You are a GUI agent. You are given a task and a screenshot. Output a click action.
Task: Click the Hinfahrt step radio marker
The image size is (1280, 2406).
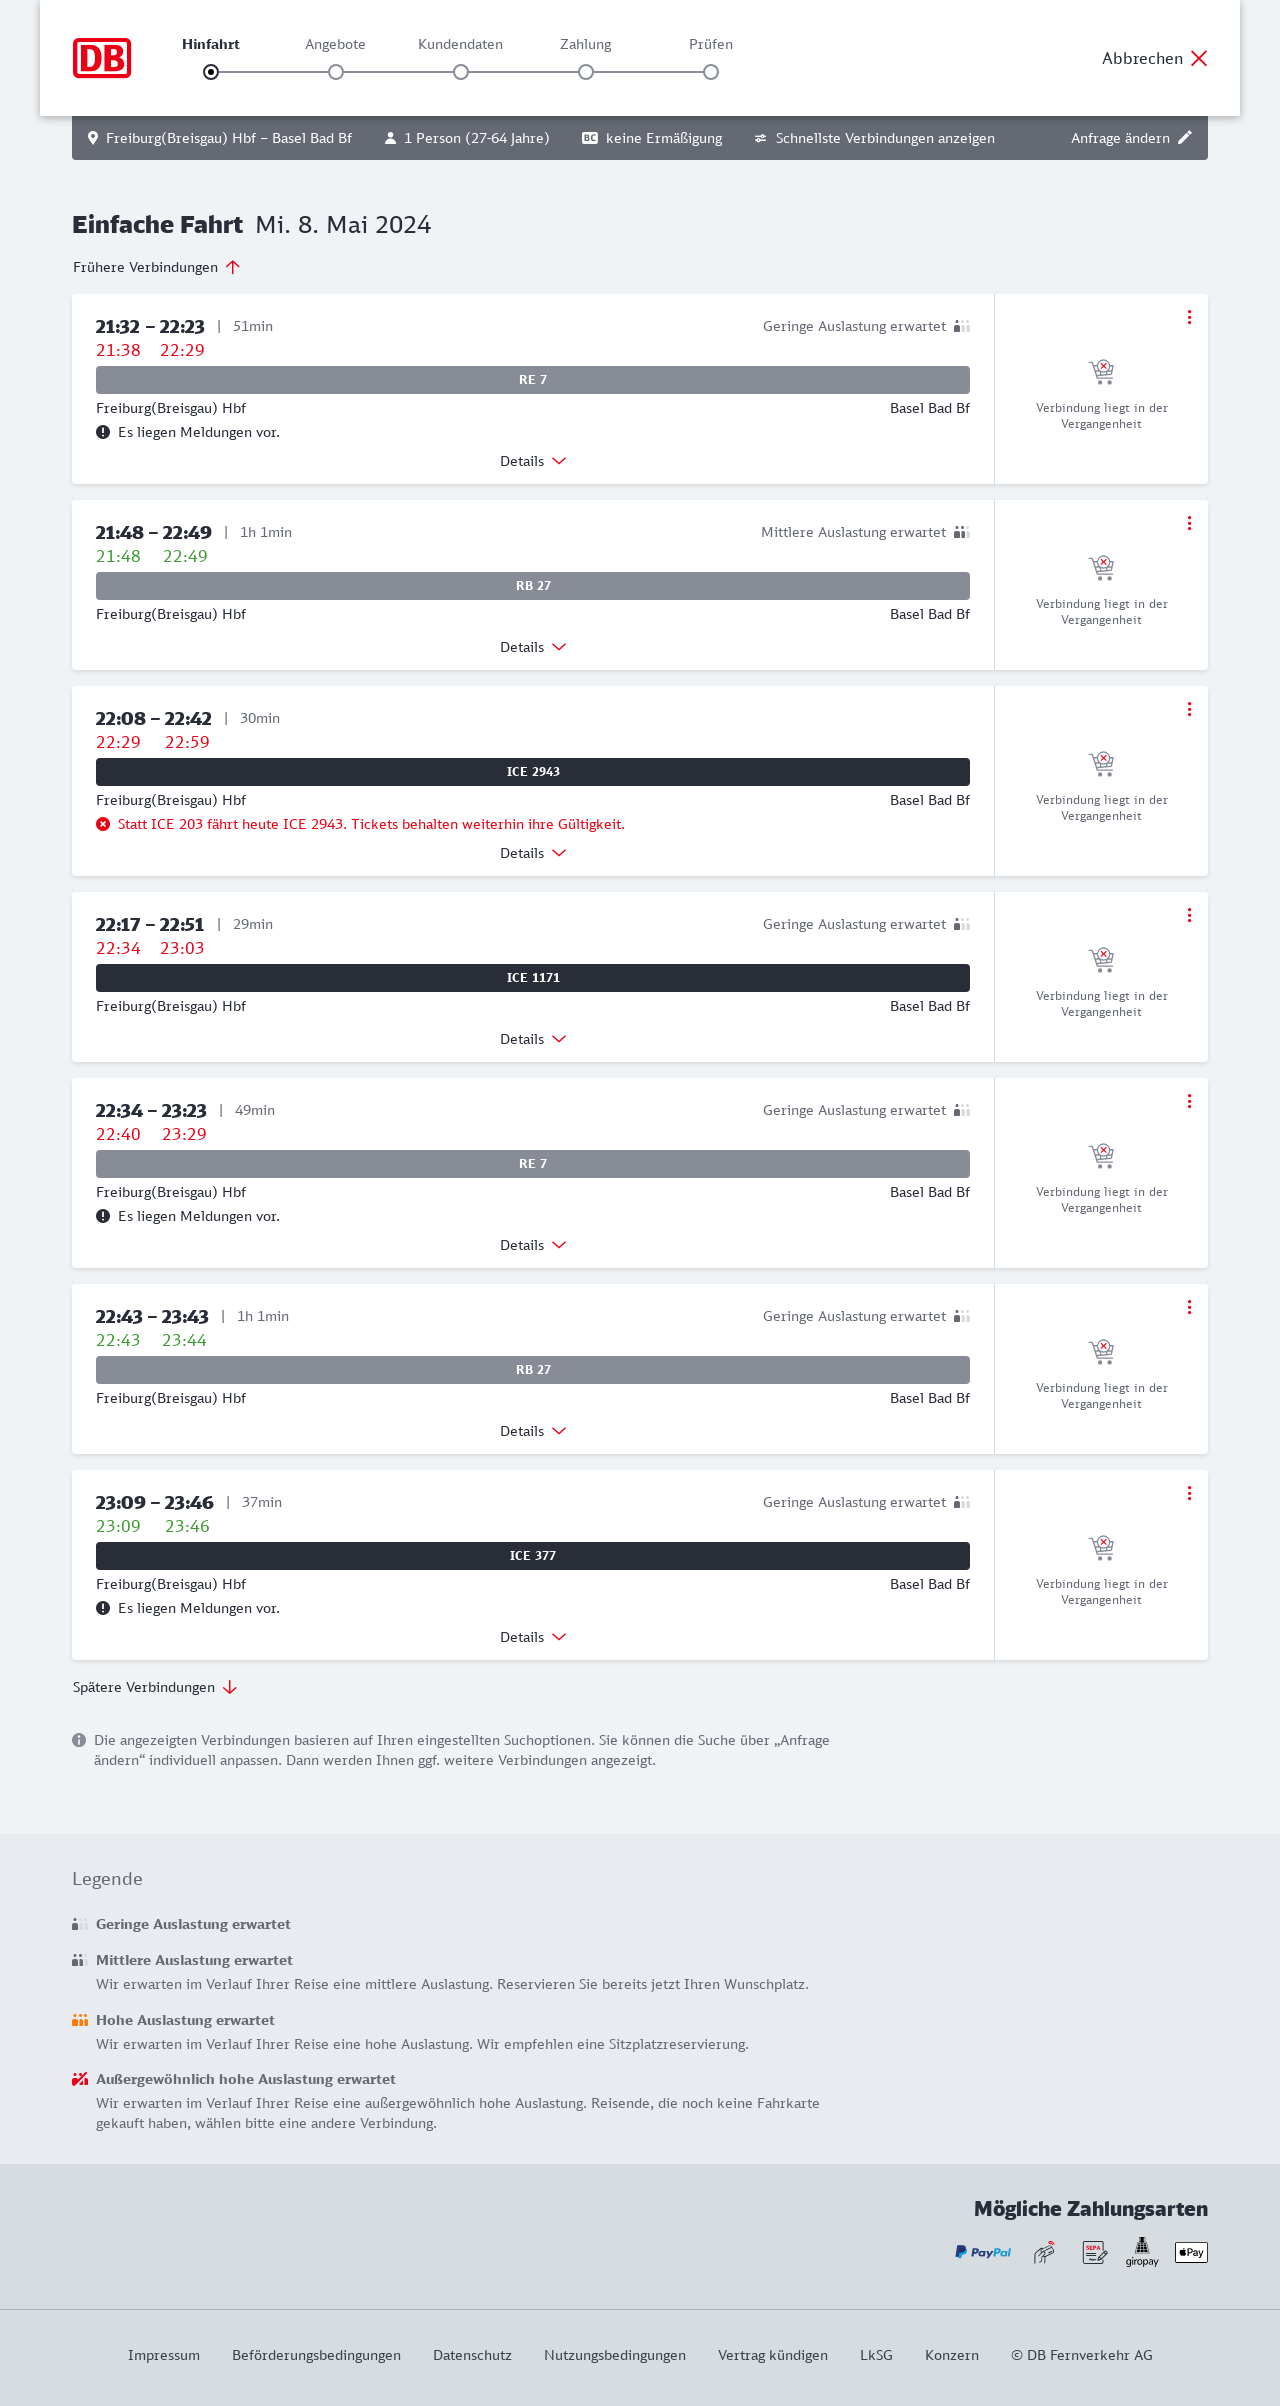click(x=211, y=72)
